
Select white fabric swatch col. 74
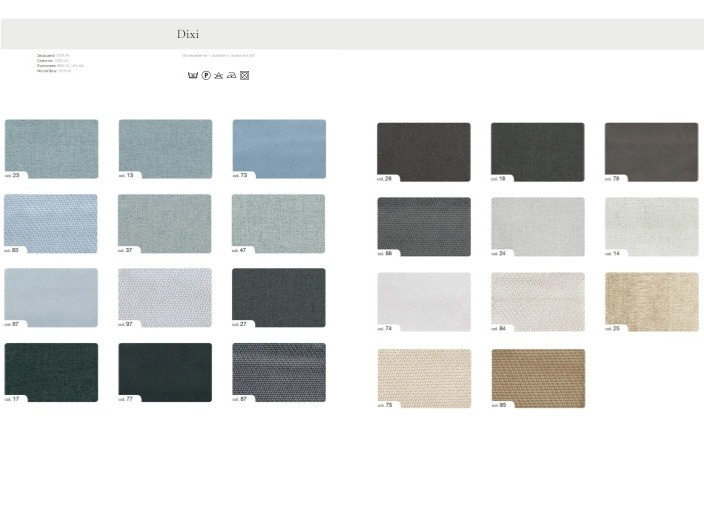coord(423,301)
